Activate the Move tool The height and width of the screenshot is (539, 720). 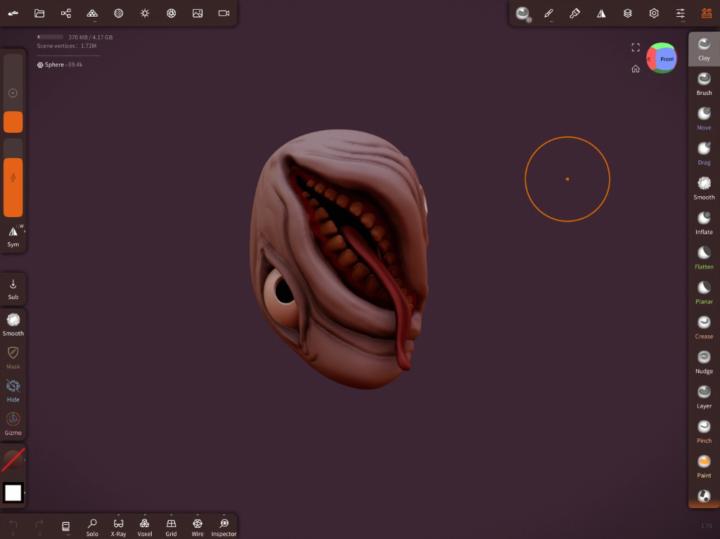click(x=704, y=117)
